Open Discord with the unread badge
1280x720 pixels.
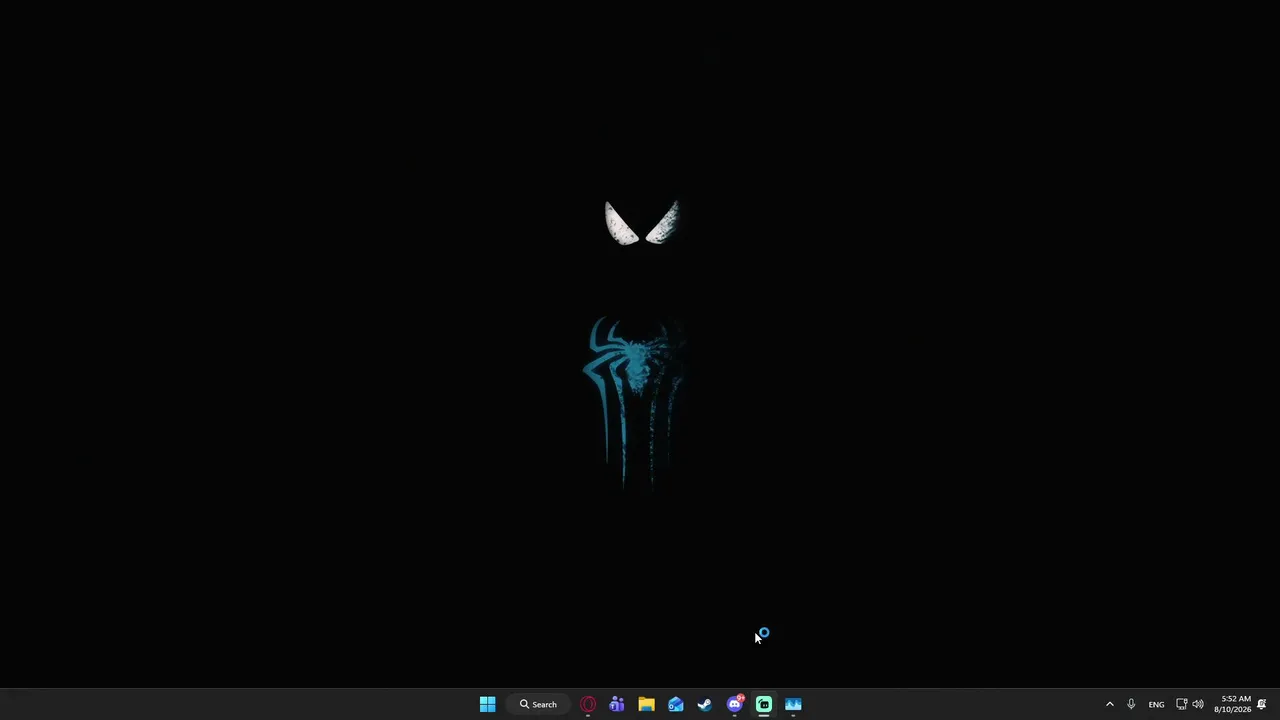click(x=735, y=704)
